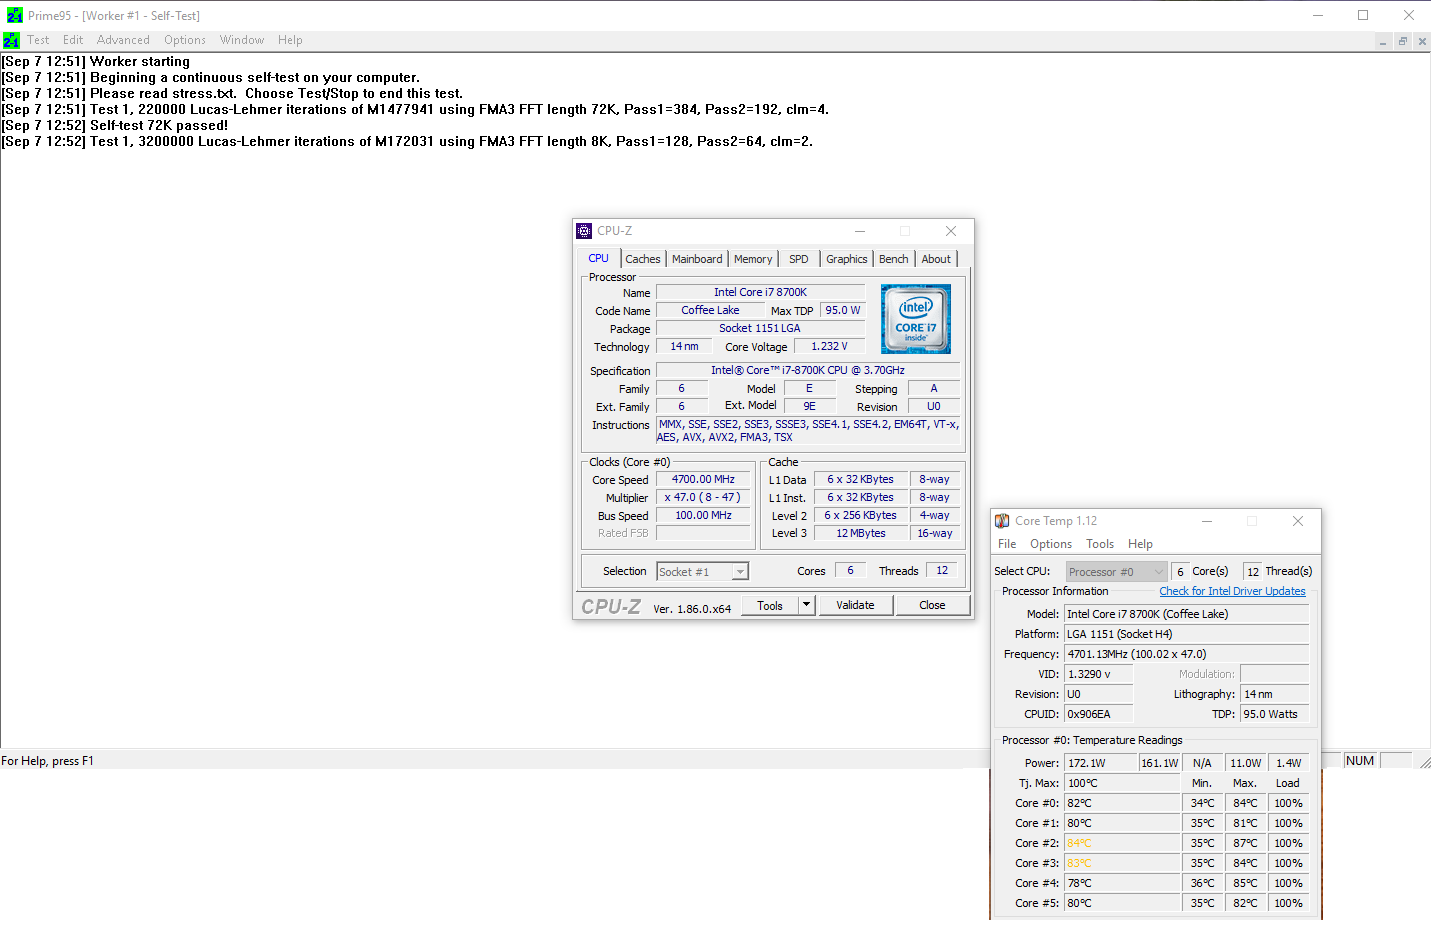Open Check for Intel Driver Updates link

point(1232,591)
